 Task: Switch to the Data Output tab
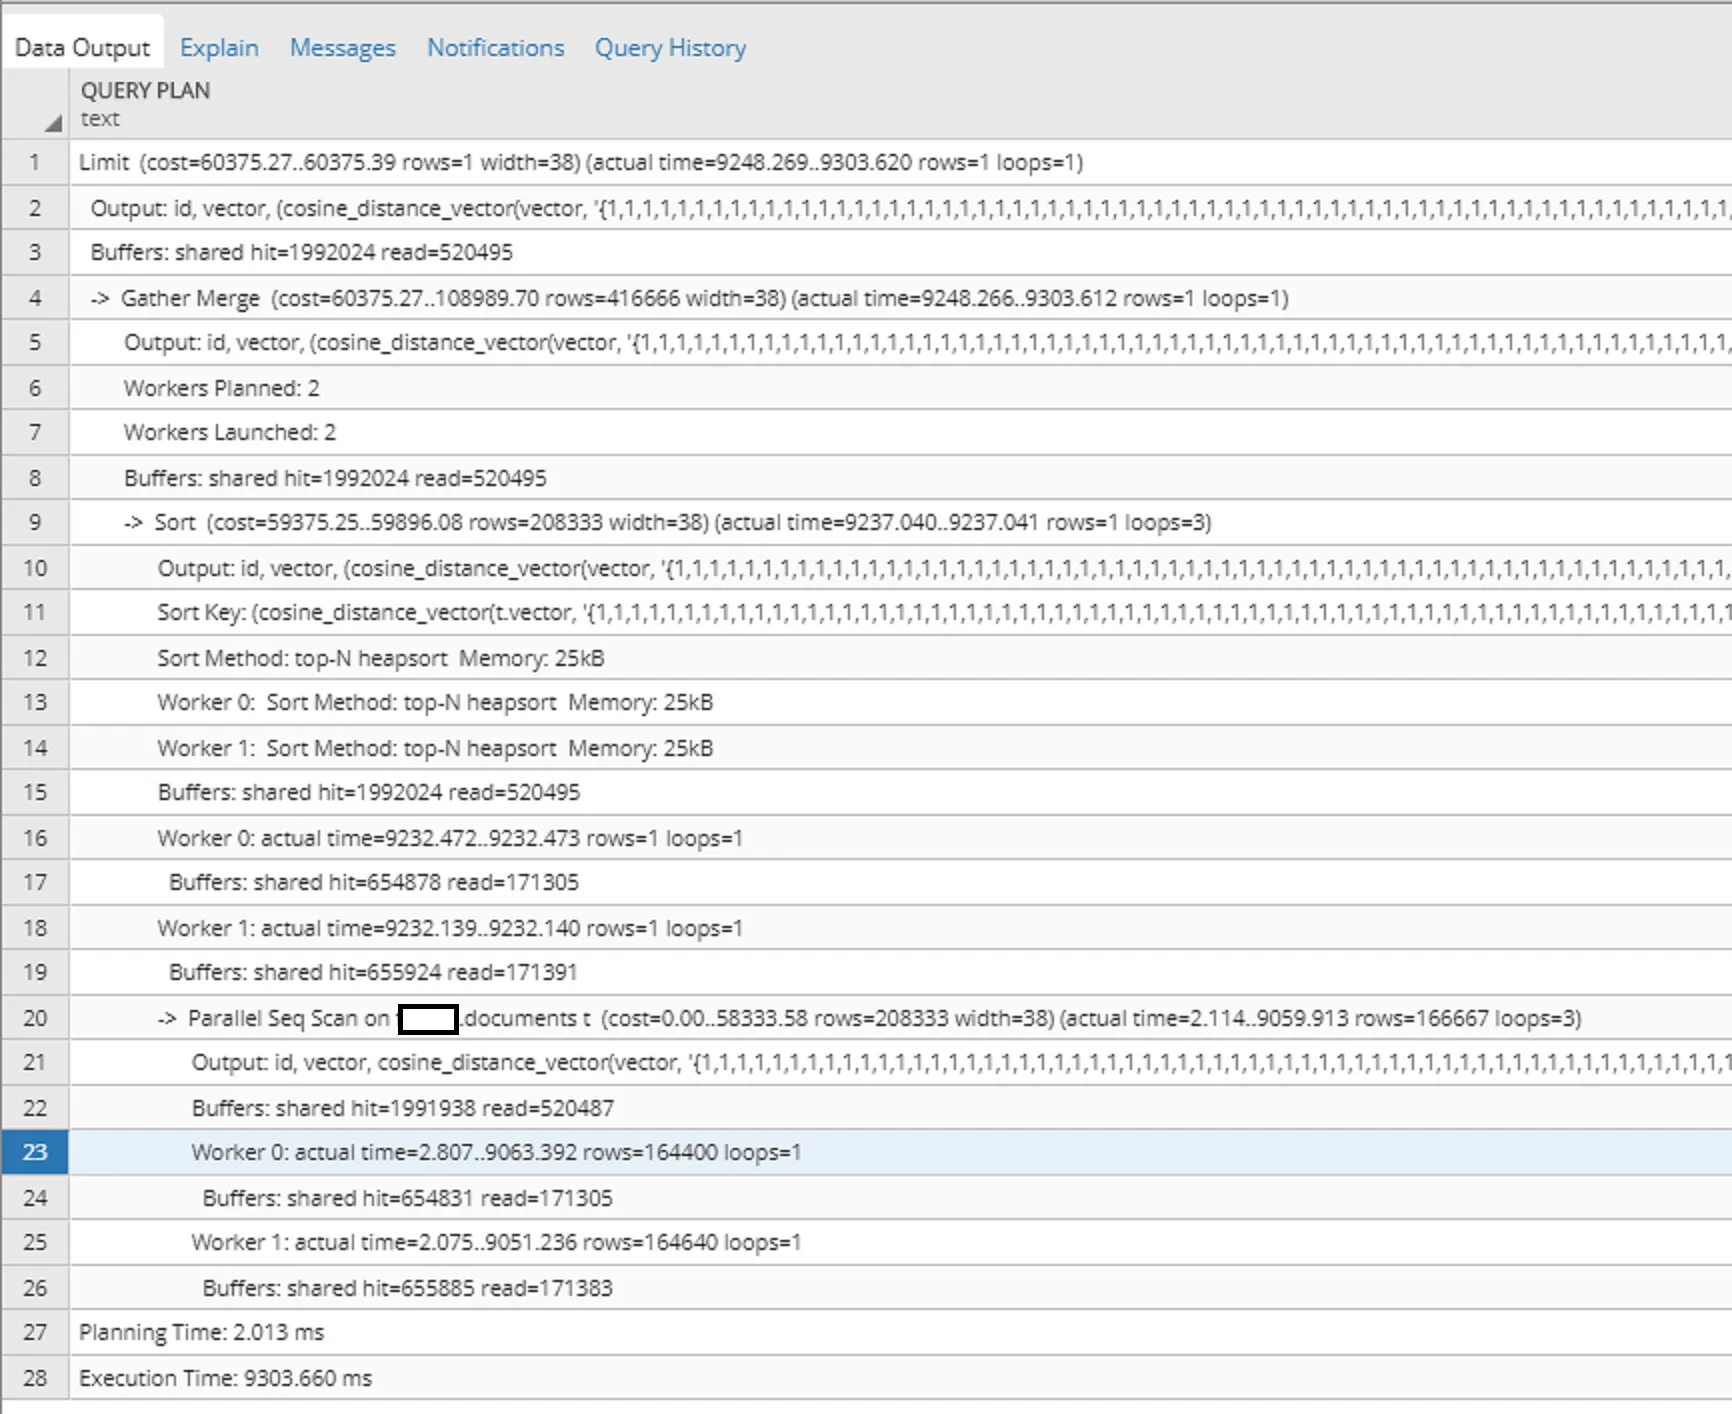coord(82,47)
